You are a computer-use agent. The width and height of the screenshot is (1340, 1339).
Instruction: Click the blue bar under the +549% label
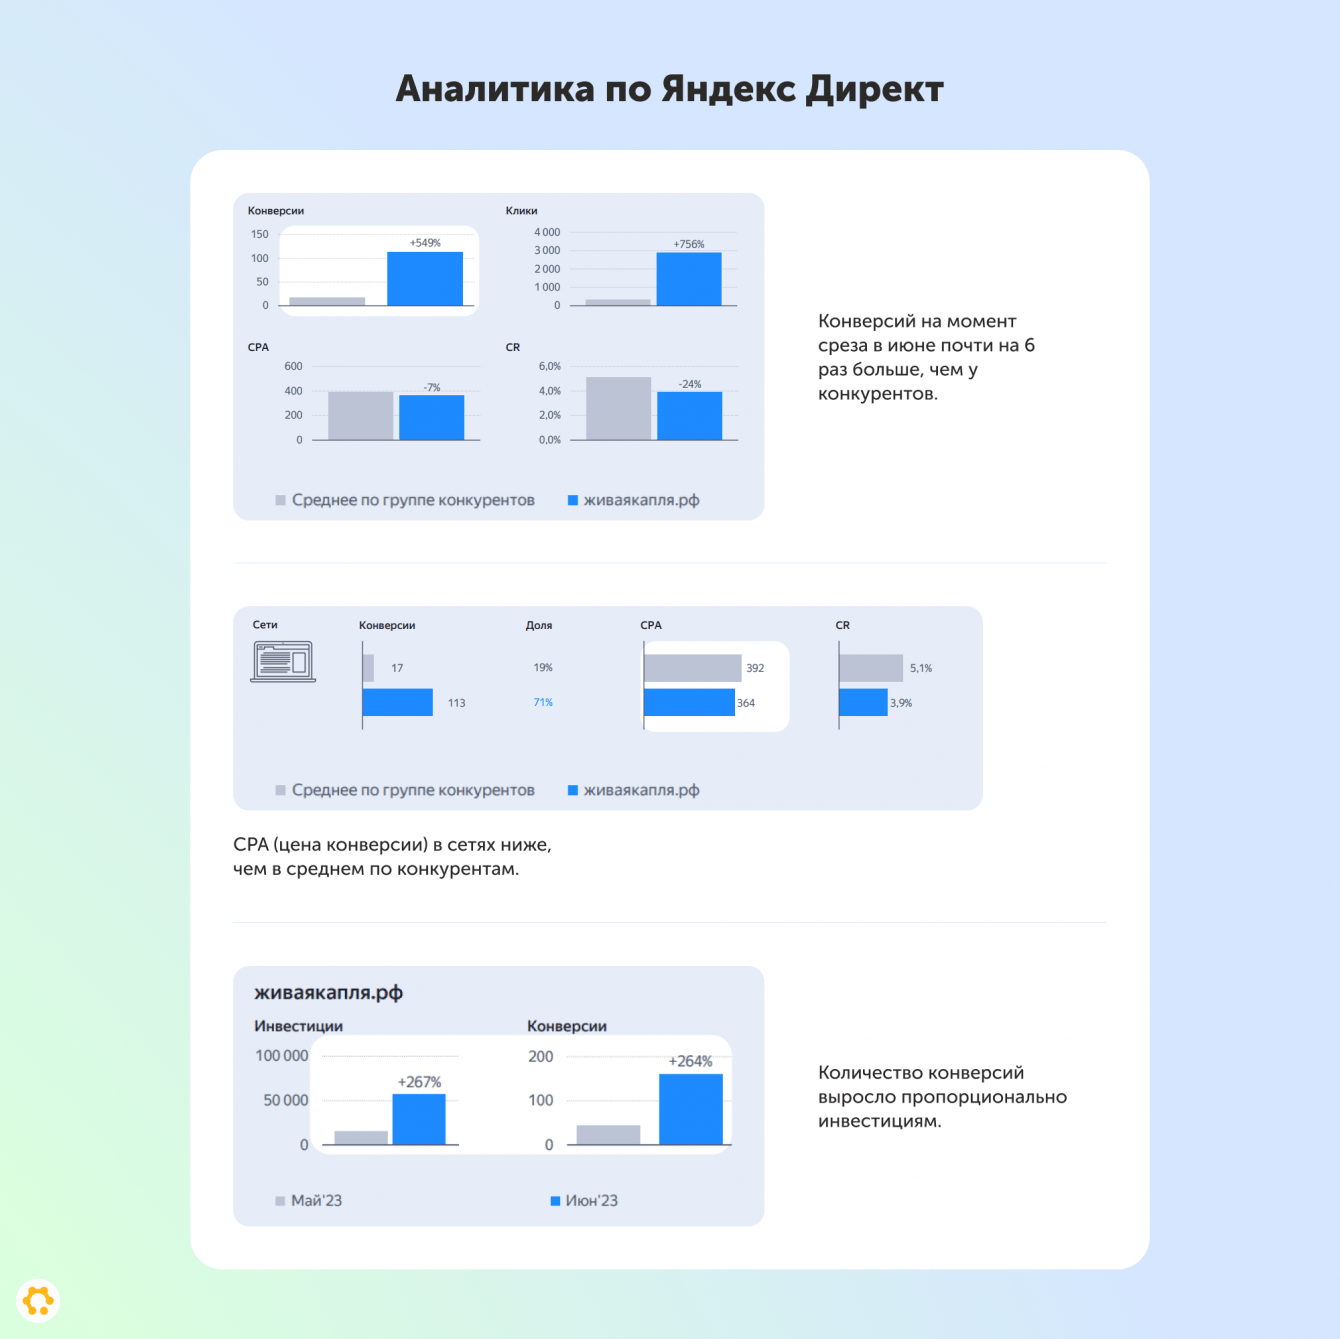tap(425, 279)
